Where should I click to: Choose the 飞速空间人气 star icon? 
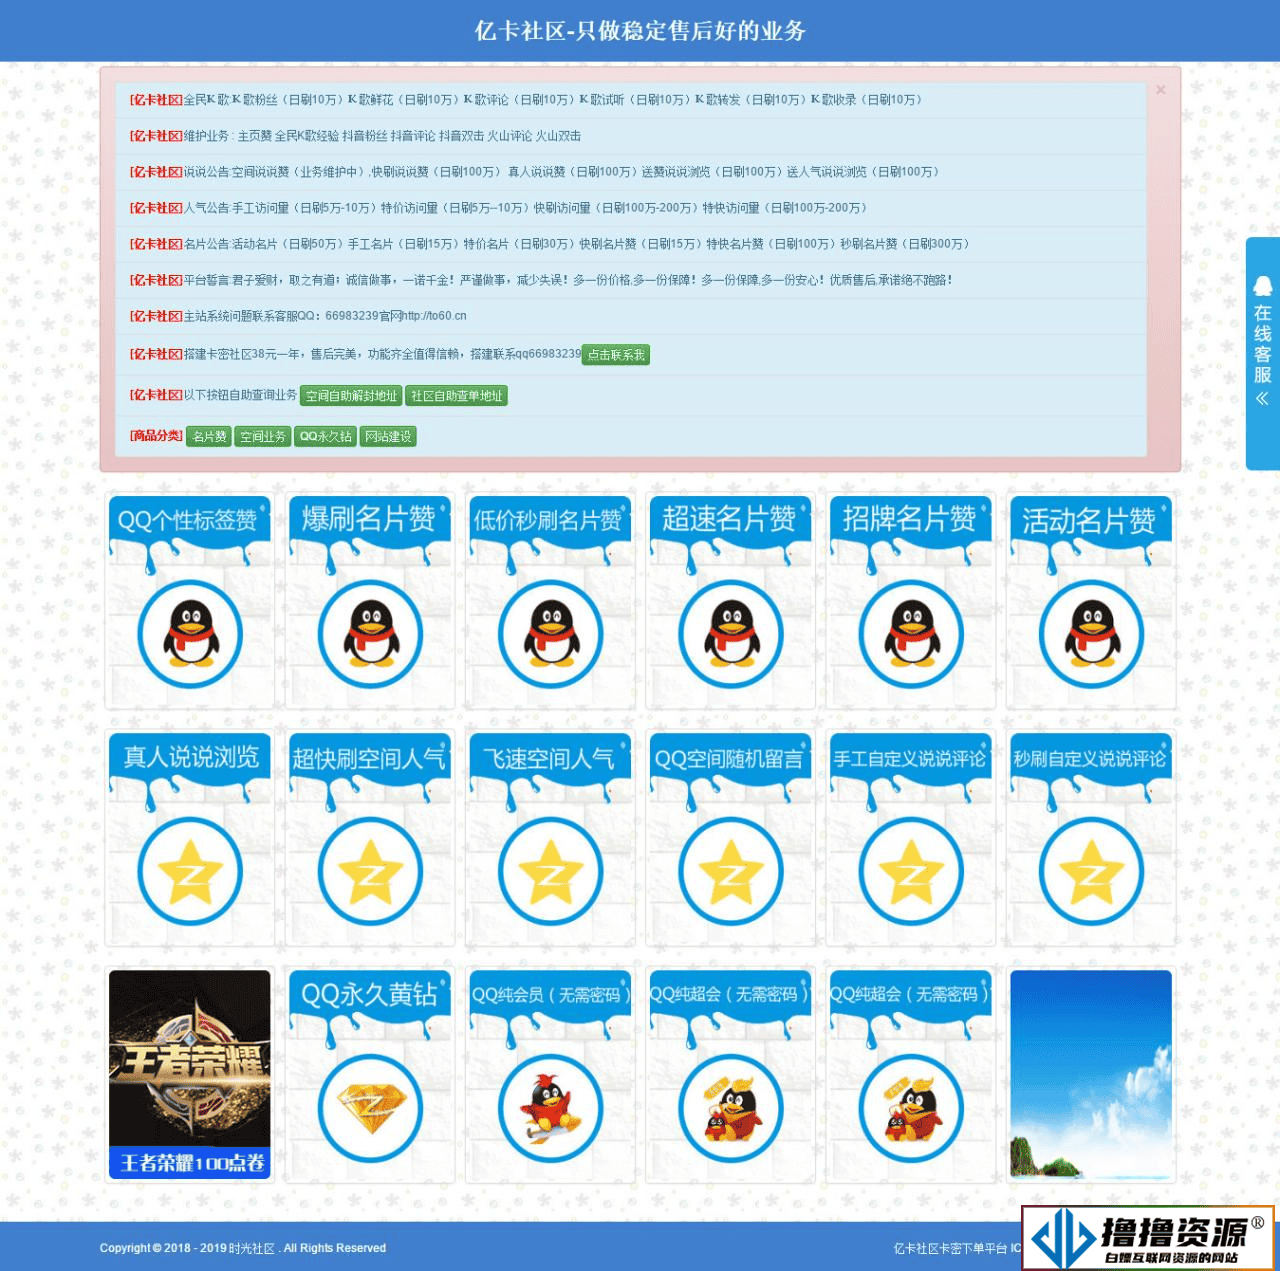pyautogui.click(x=551, y=871)
